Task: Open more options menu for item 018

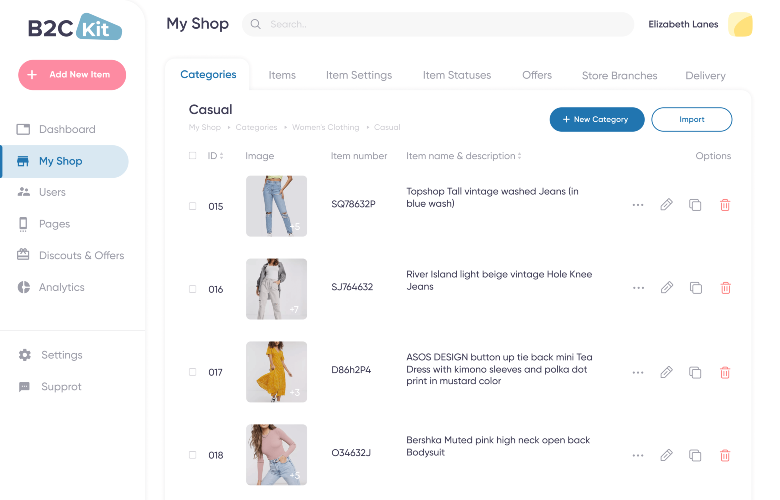Action: pos(638,455)
